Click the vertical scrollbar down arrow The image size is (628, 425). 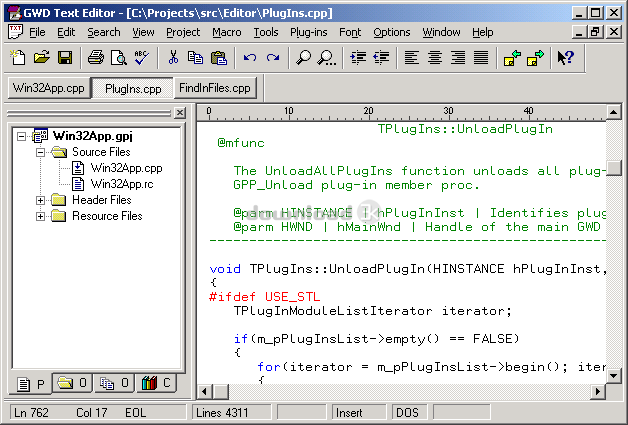coord(614,376)
